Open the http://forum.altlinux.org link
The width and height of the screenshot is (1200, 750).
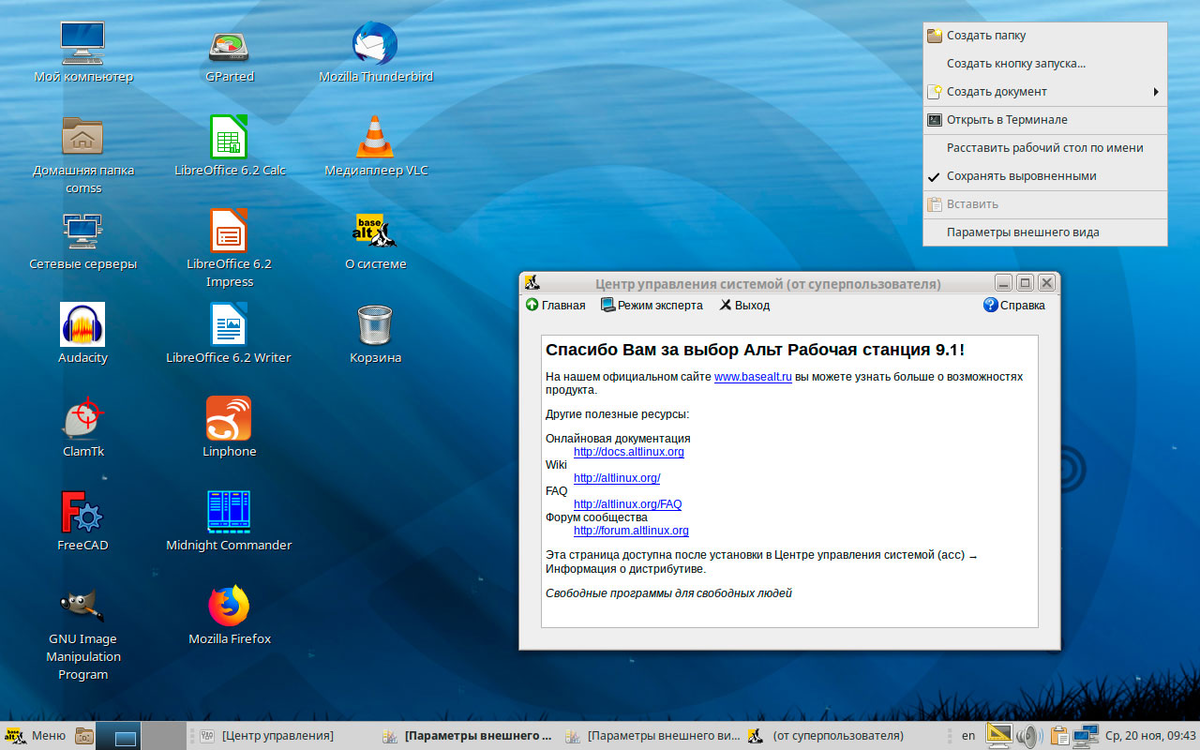[631, 531]
